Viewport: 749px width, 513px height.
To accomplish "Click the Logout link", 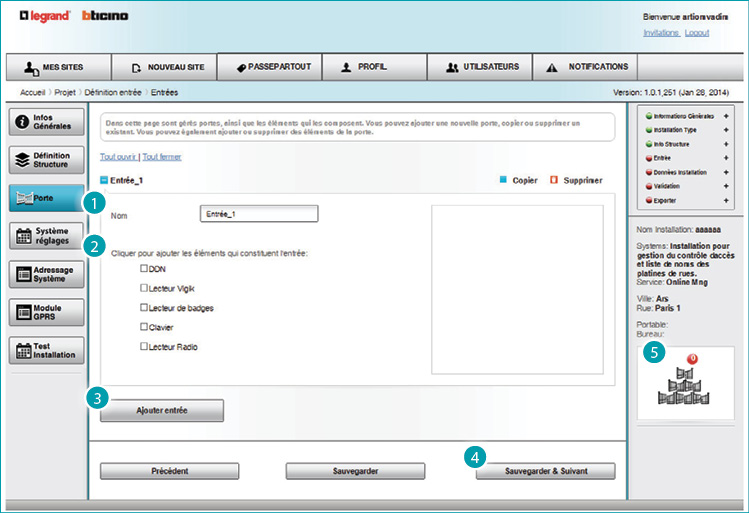I will pyautogui.click(x=697, y=33).
